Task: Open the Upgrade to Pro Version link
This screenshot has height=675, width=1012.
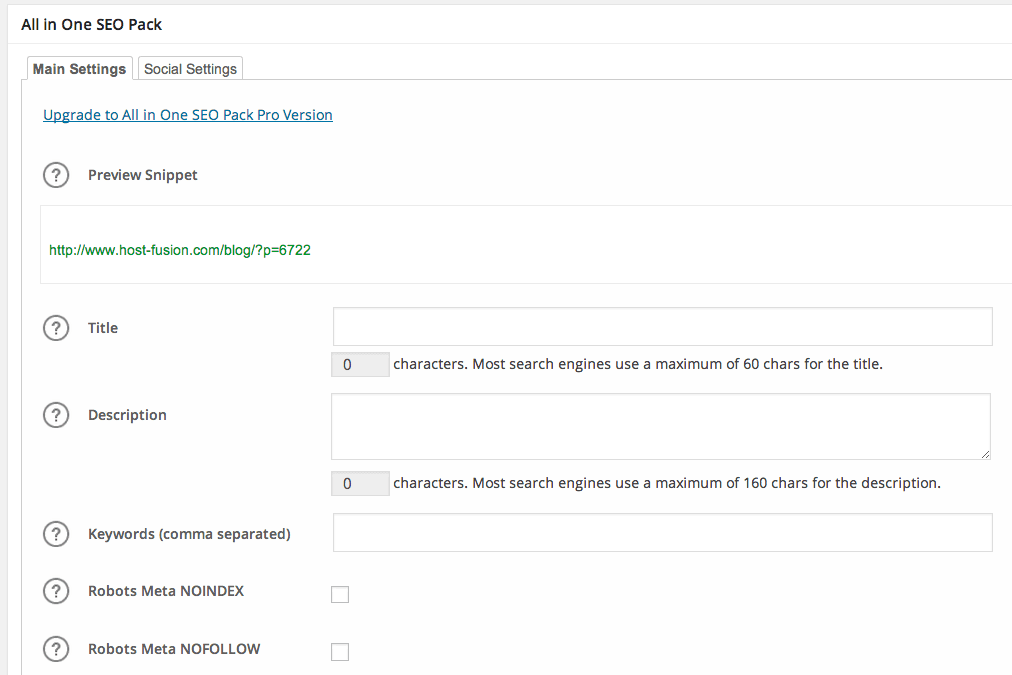Action: [188, 115]
